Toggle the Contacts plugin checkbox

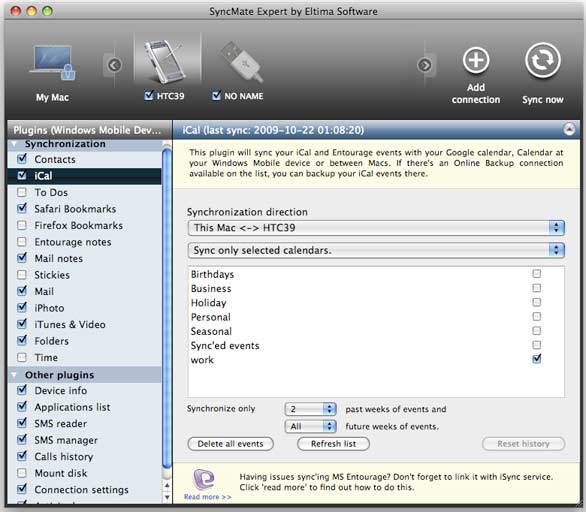(22, 159)
